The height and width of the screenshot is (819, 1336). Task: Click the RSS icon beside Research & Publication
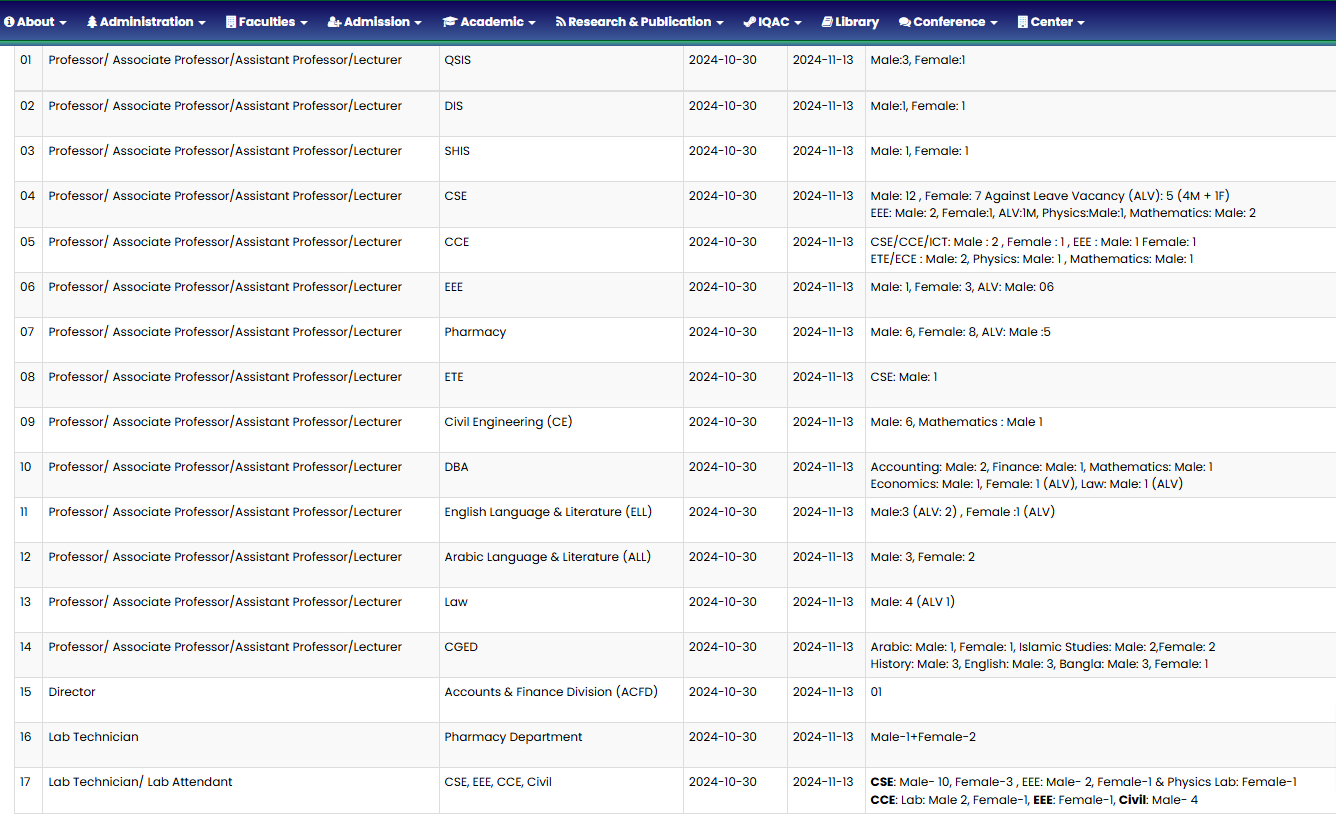[561, 22]
